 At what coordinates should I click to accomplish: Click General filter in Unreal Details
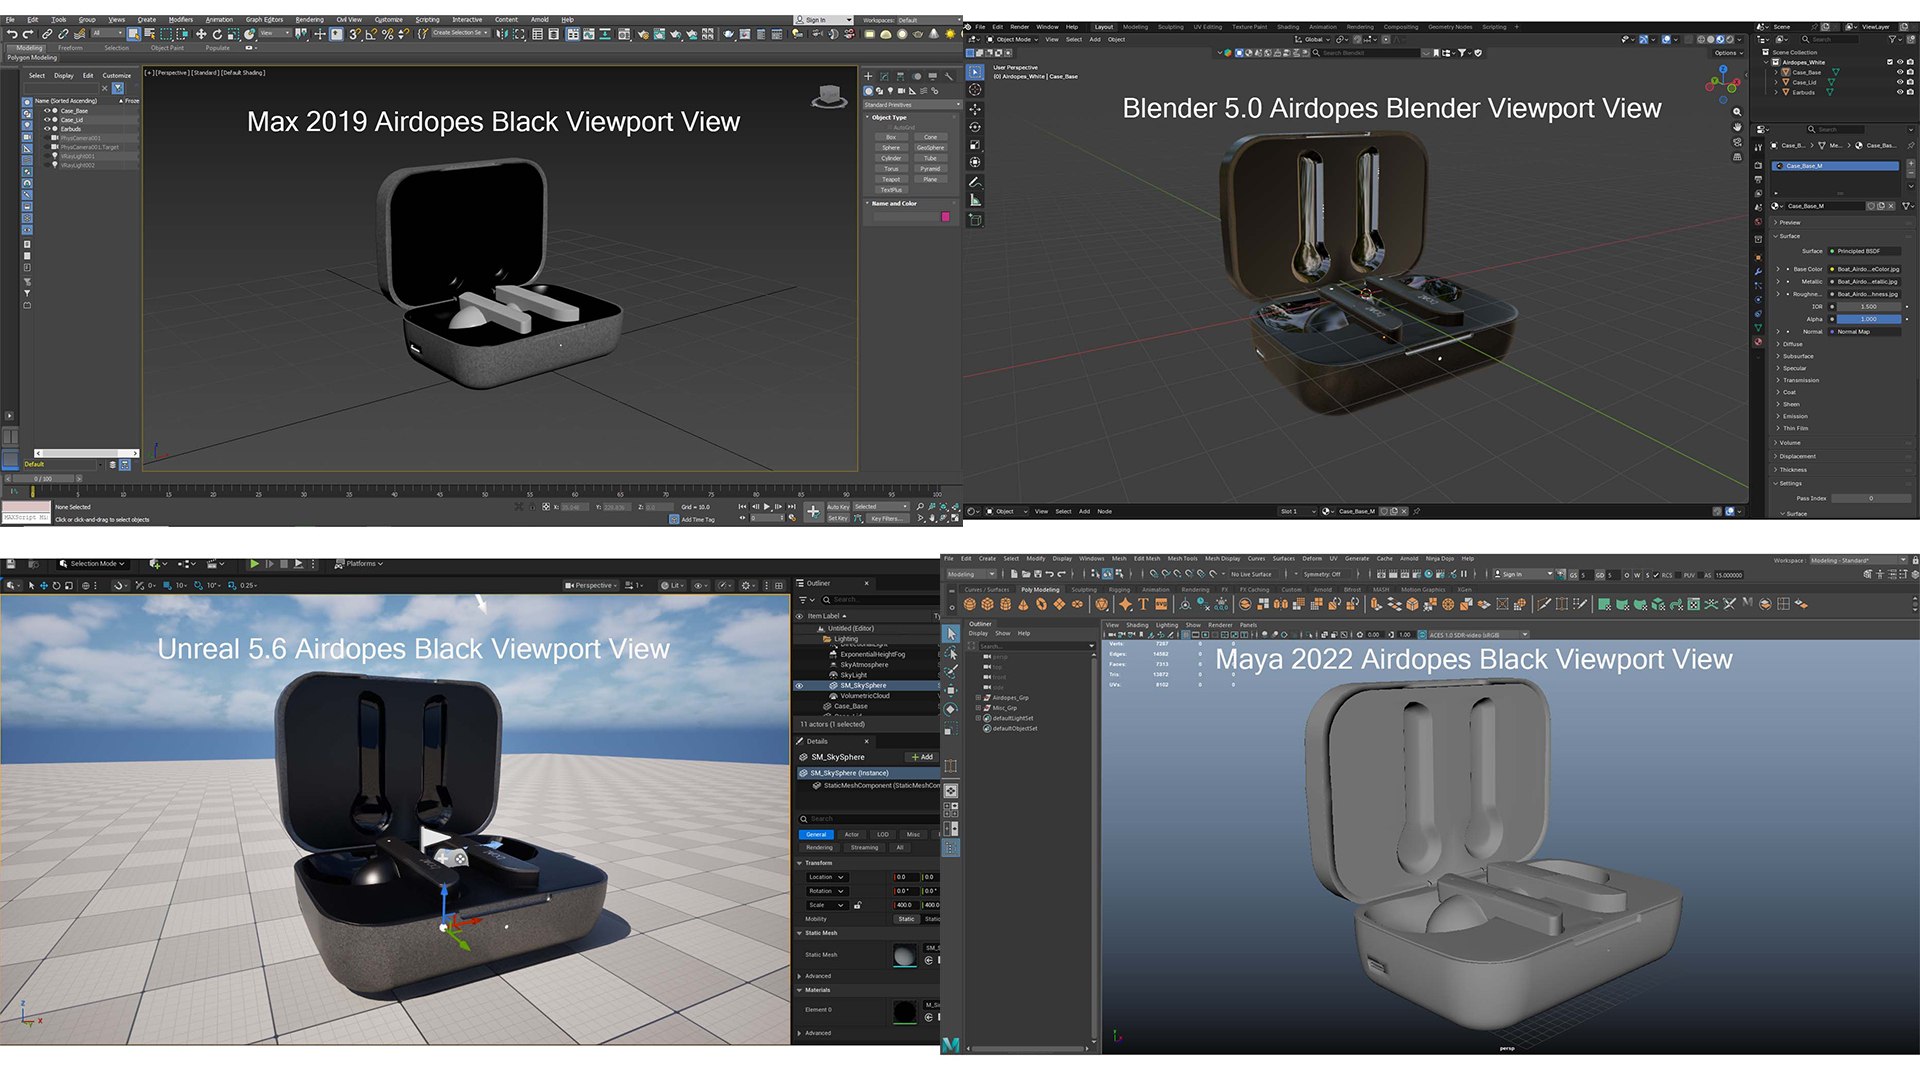816,834
